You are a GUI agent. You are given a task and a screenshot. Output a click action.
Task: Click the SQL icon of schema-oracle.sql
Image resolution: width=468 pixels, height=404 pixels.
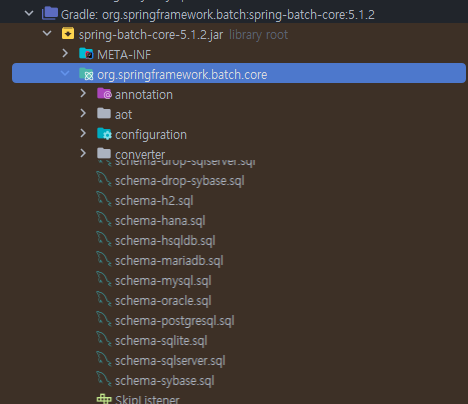[x=104, y=299]
